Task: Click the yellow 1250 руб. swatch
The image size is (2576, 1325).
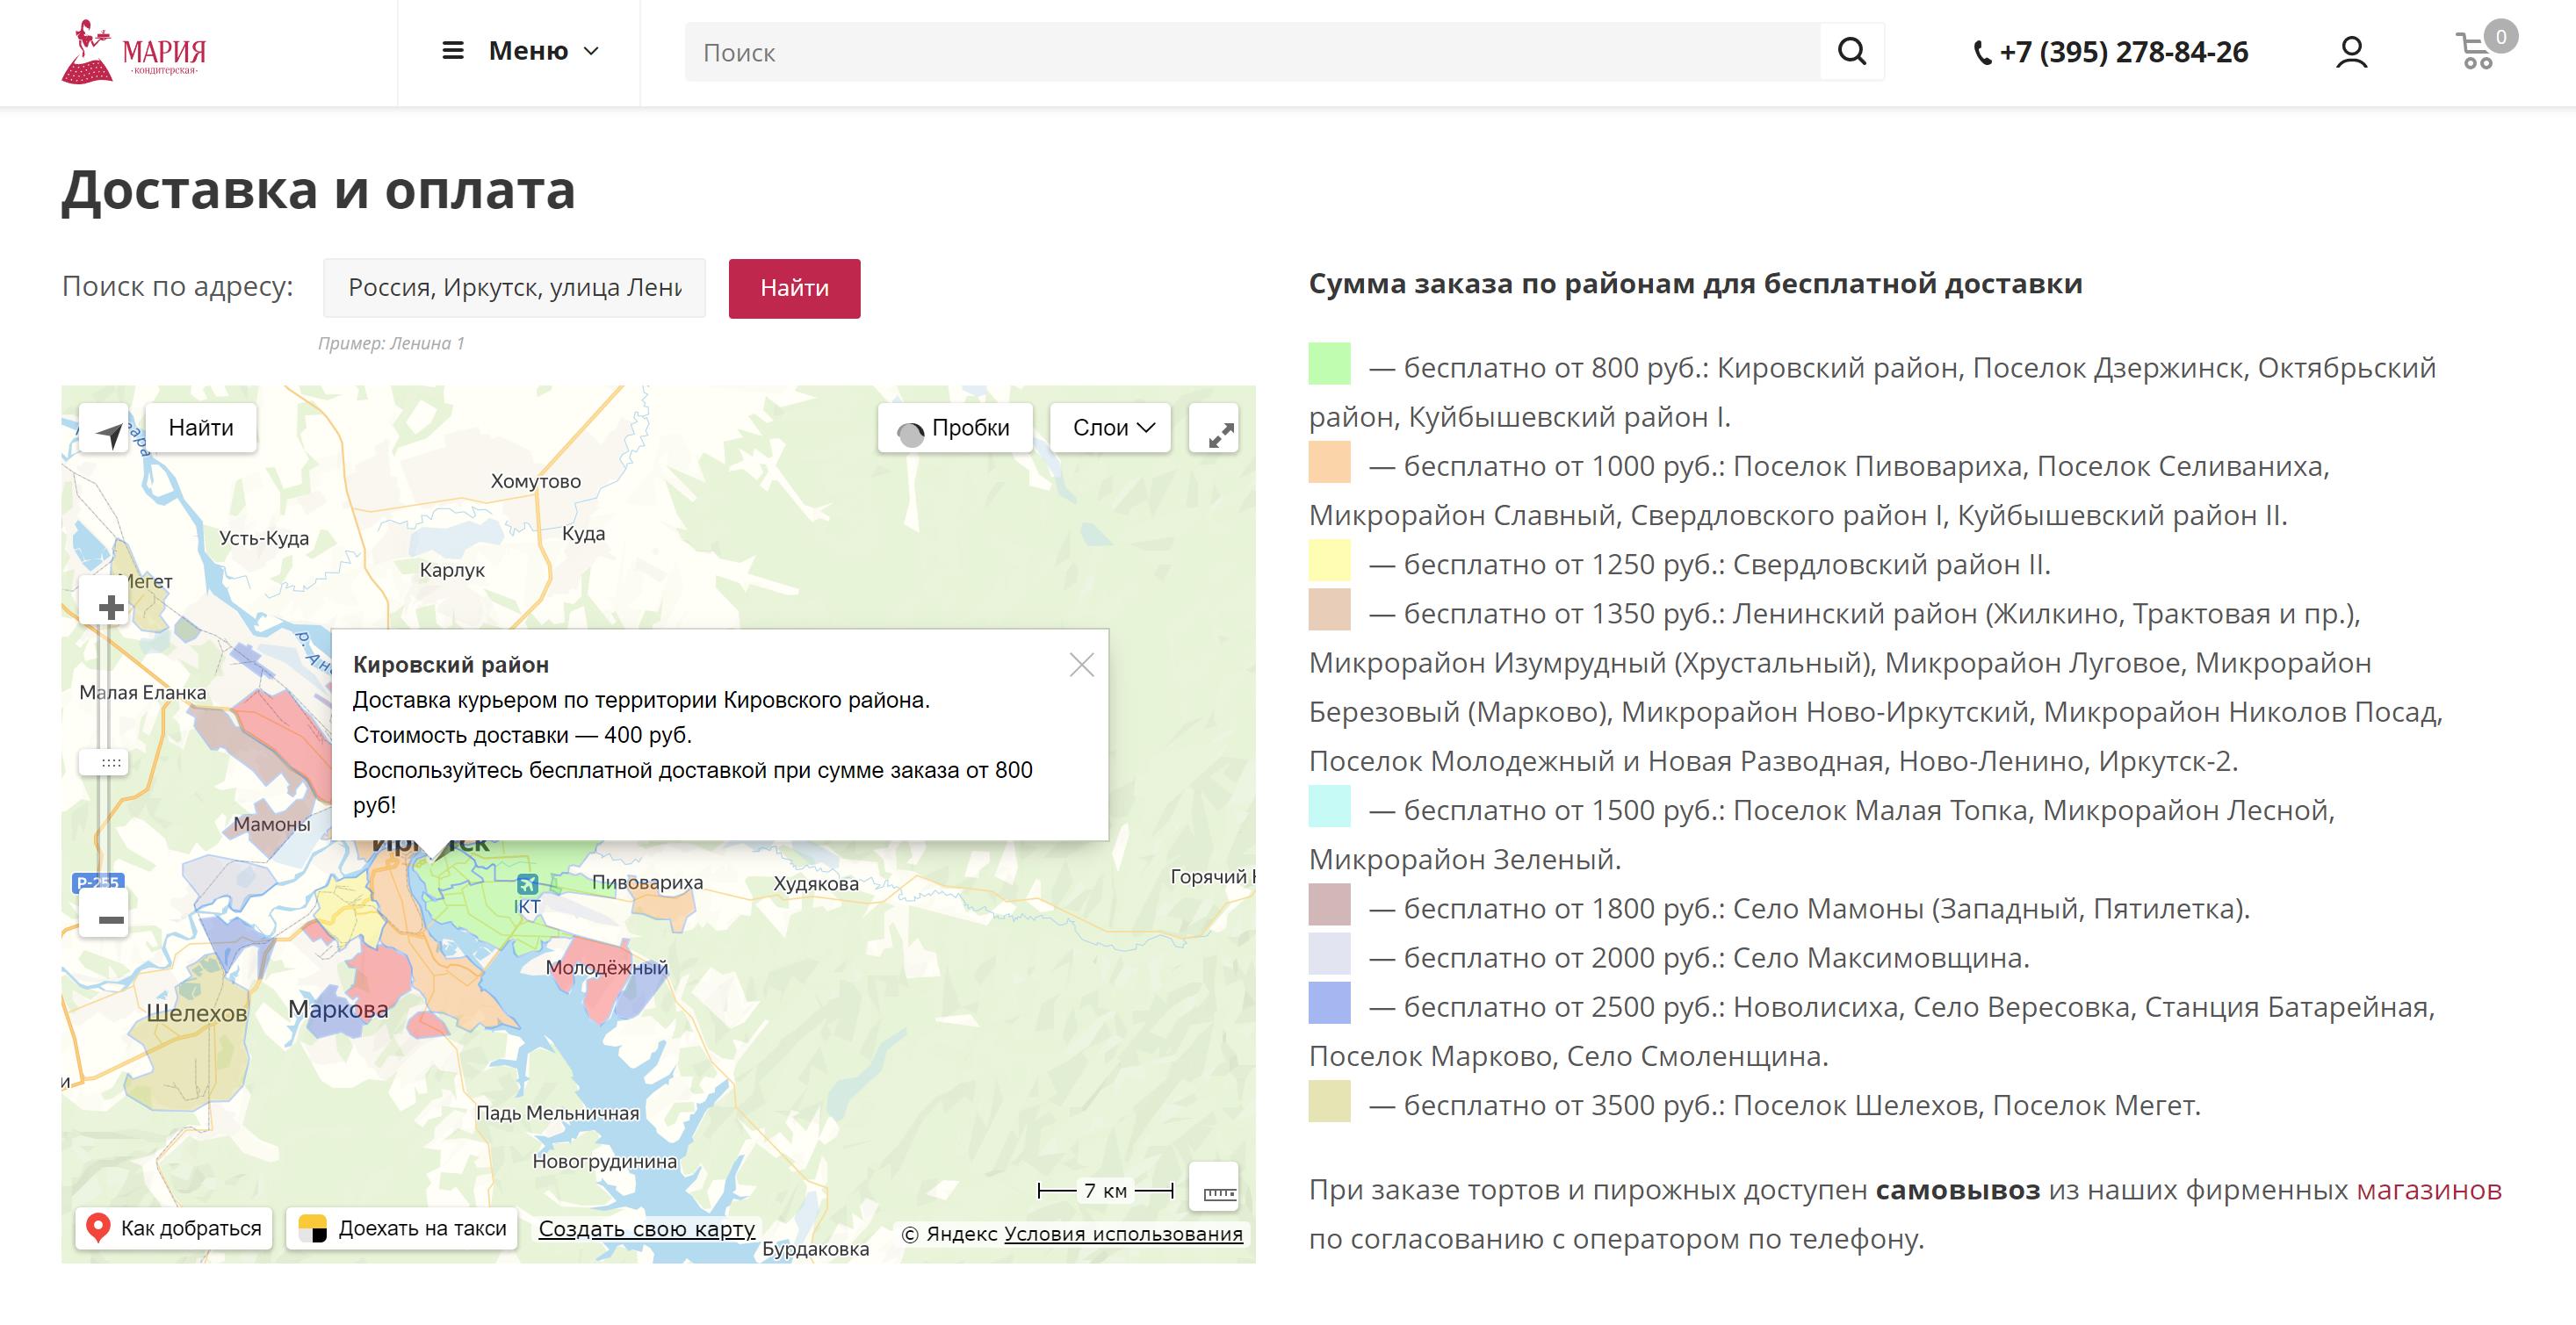Action: point(1329,560)
